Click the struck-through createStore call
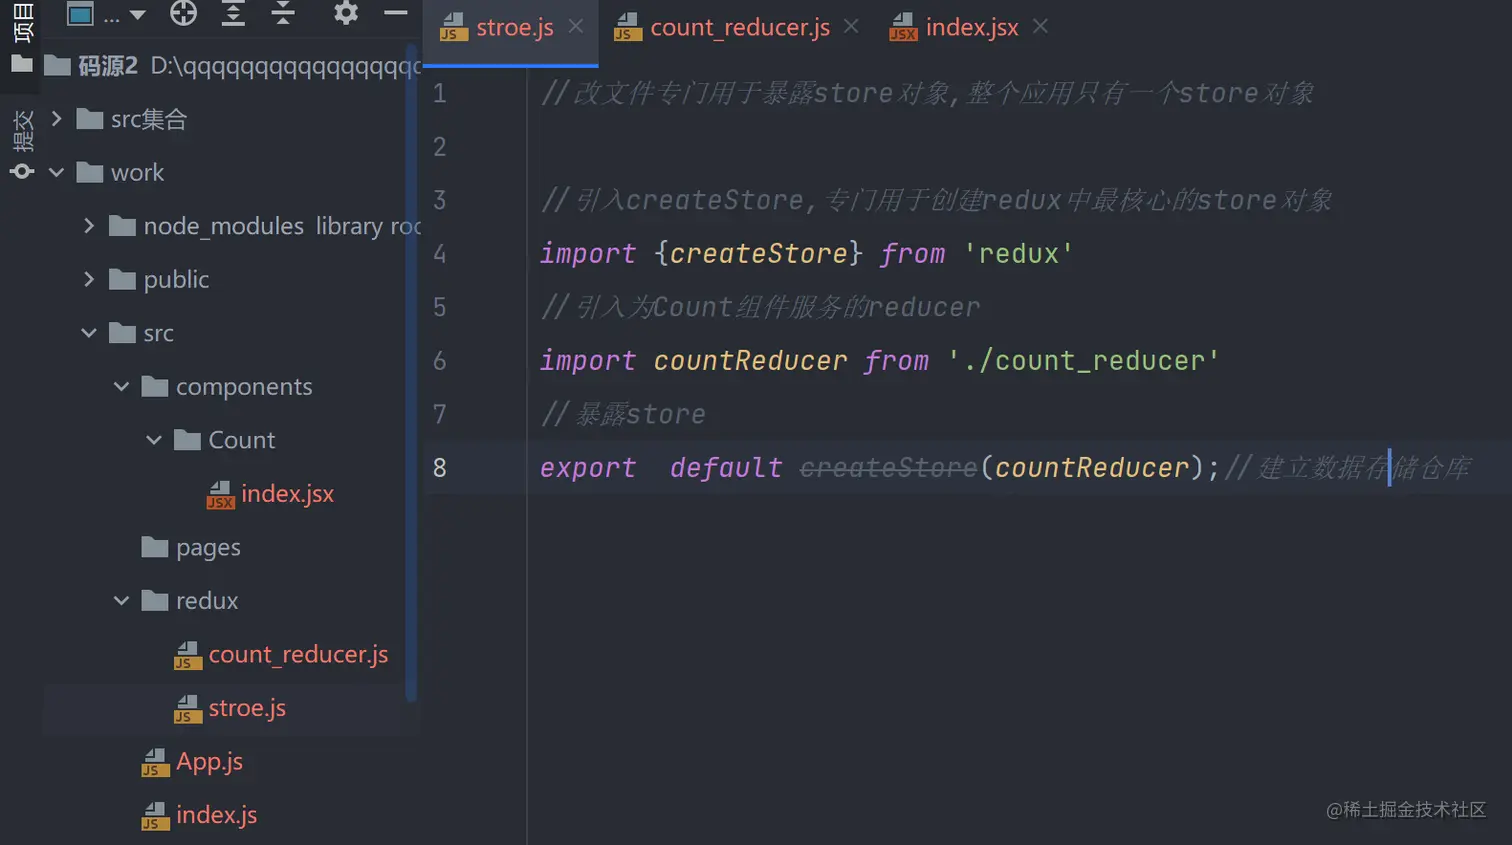This screenshot has height=845, width=1512. coord(888,468)
